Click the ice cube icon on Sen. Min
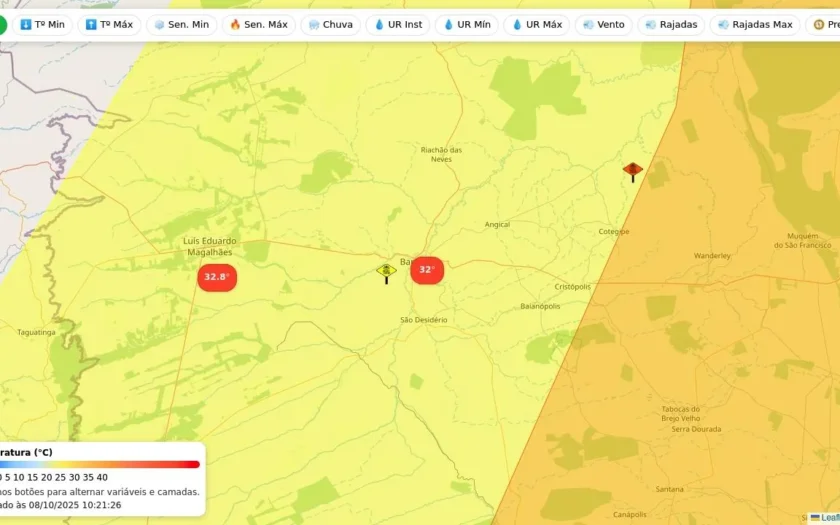The image size is (840, 525). pyautogui.click(x=159, y=25)
